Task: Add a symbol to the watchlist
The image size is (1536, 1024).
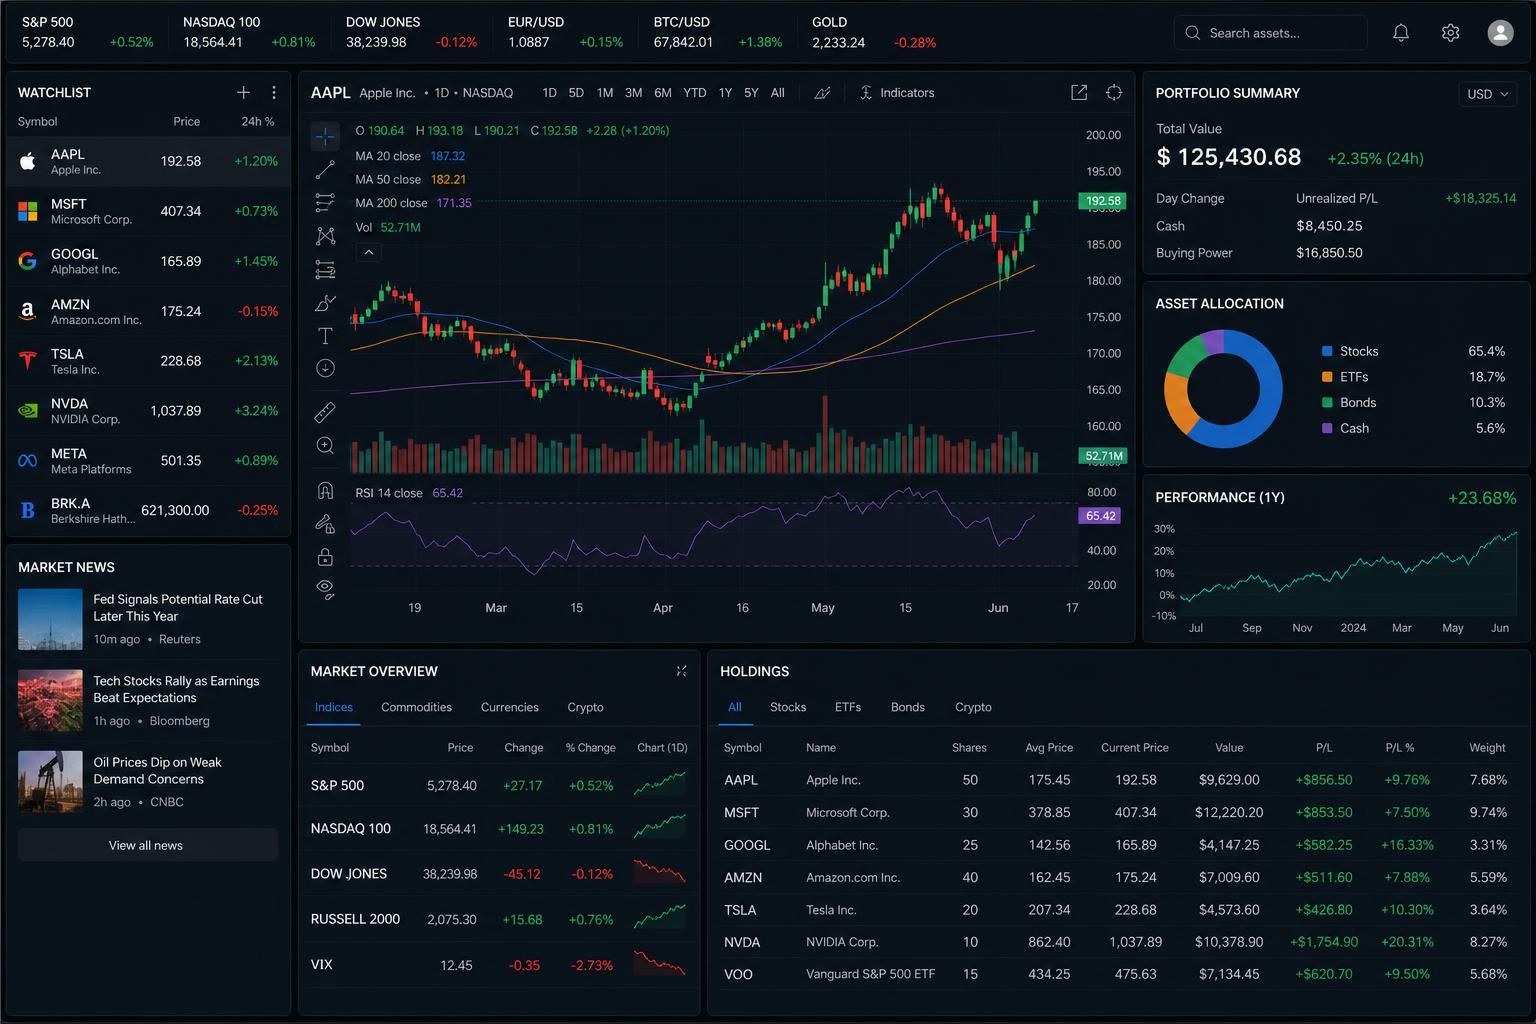Action: 243,92
